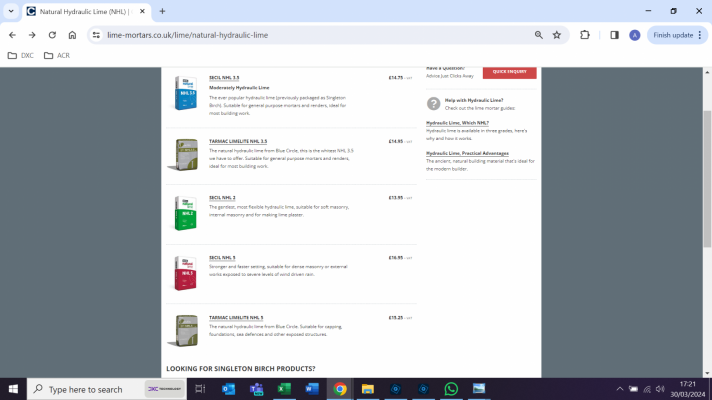712x400 pixels.
Task: Bookmark this page with the star icon
Action: [x=557, y=35]
